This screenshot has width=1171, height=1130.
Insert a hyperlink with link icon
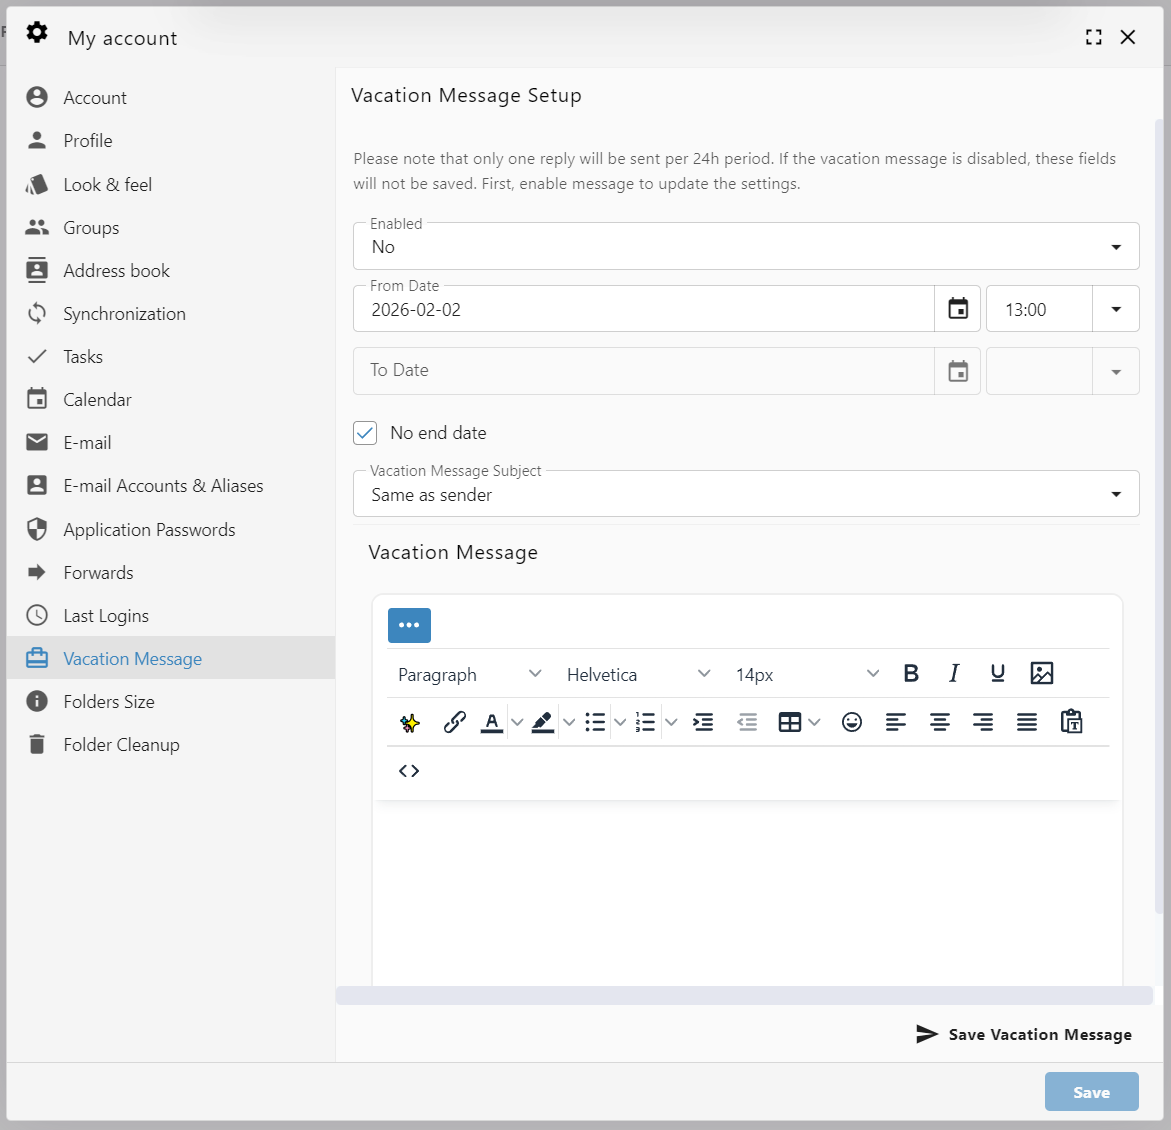point(454,722)
